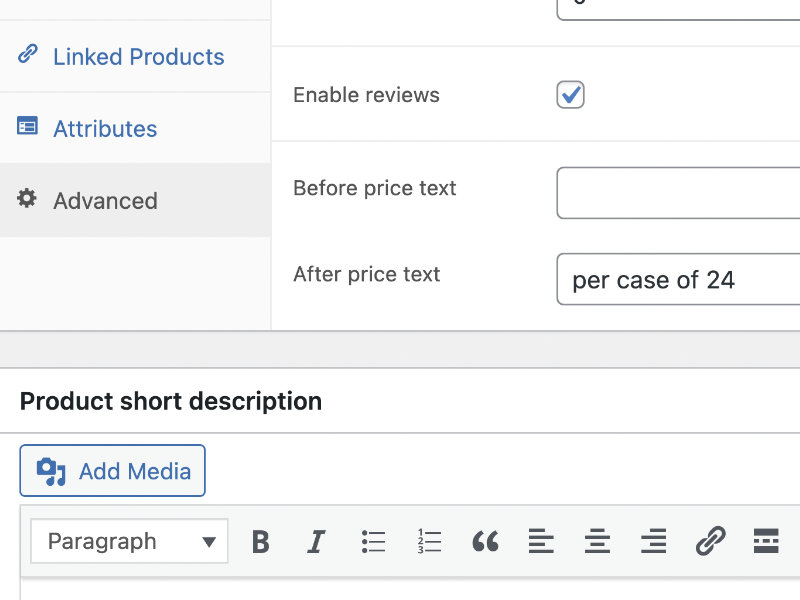Viewport: 800px width, 600px height.
Task: Click the gear icon beside Advanced
Action: point(26,199)
